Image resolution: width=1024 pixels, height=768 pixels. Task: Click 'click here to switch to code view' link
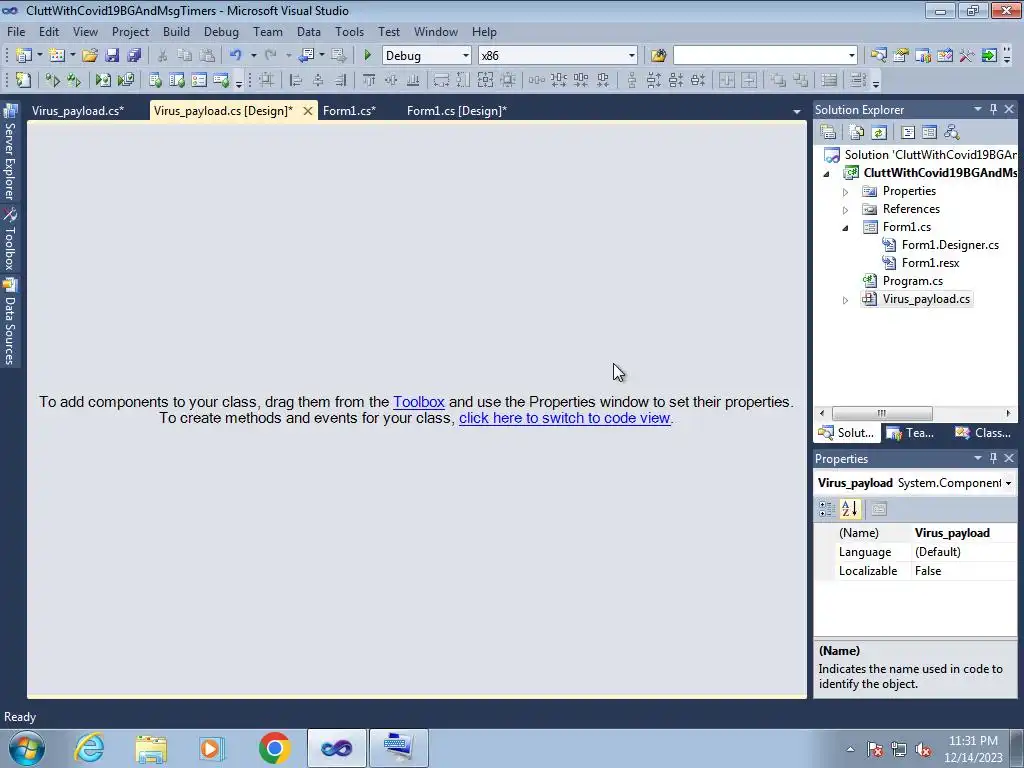pyautogui.click(x=565, y=418)
